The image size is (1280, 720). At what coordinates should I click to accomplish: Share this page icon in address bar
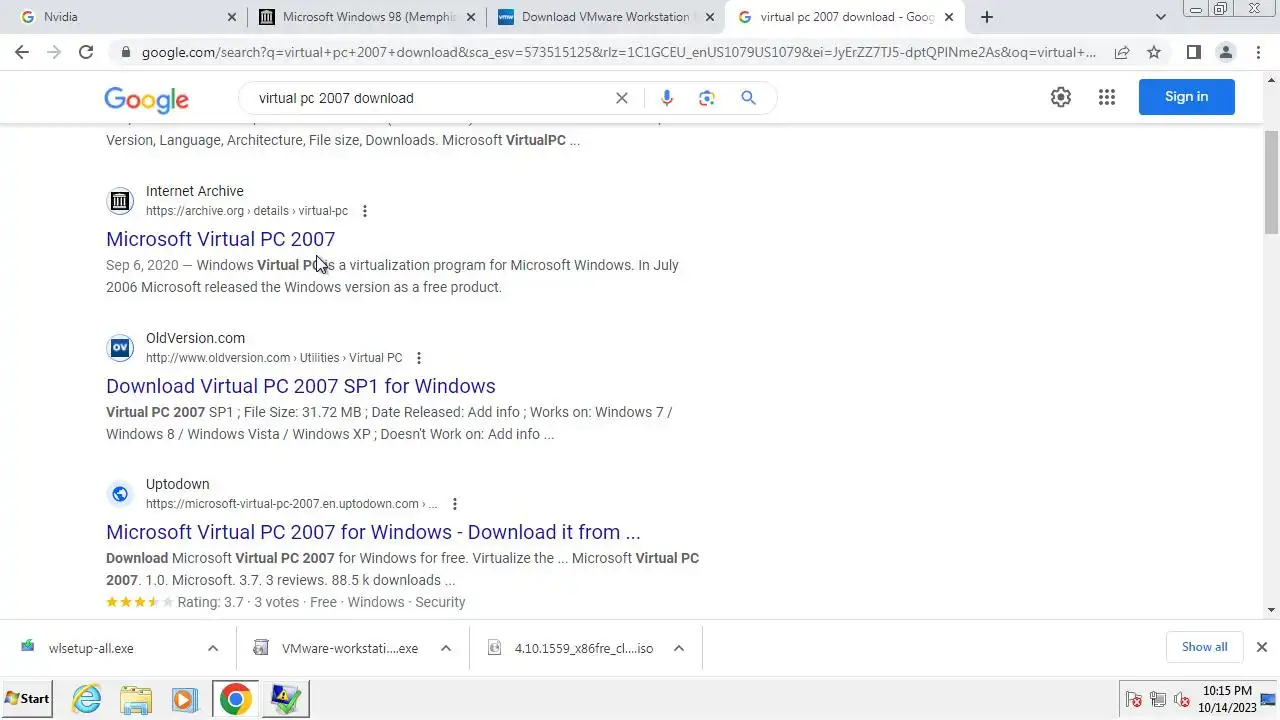[1122, 52]
